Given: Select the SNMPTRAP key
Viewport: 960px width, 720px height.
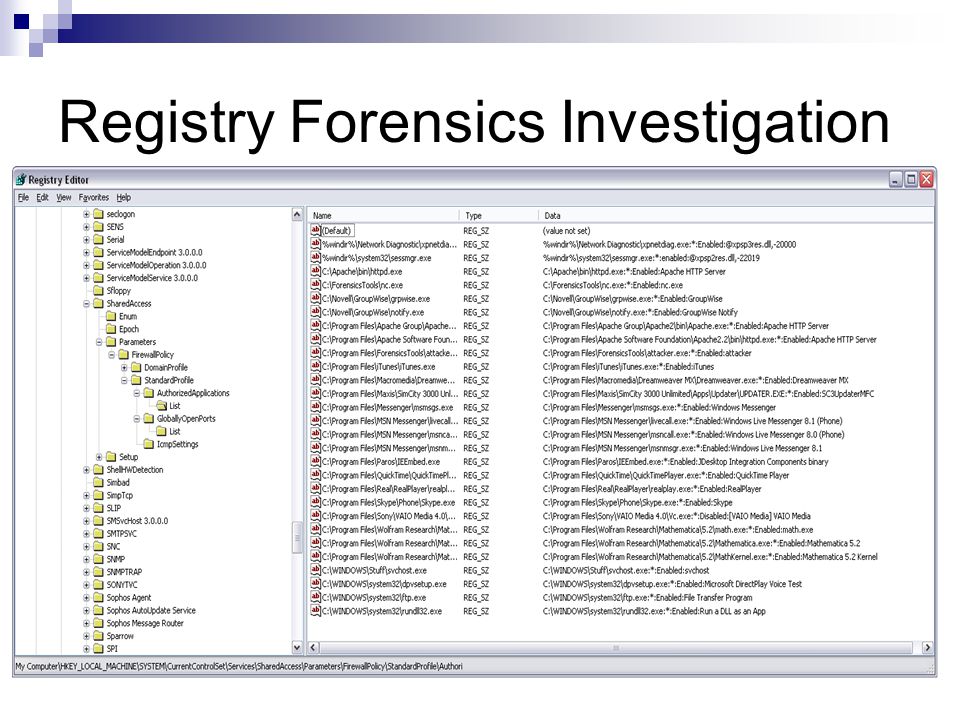Looking at the screenshot, I should click(124, 572).
